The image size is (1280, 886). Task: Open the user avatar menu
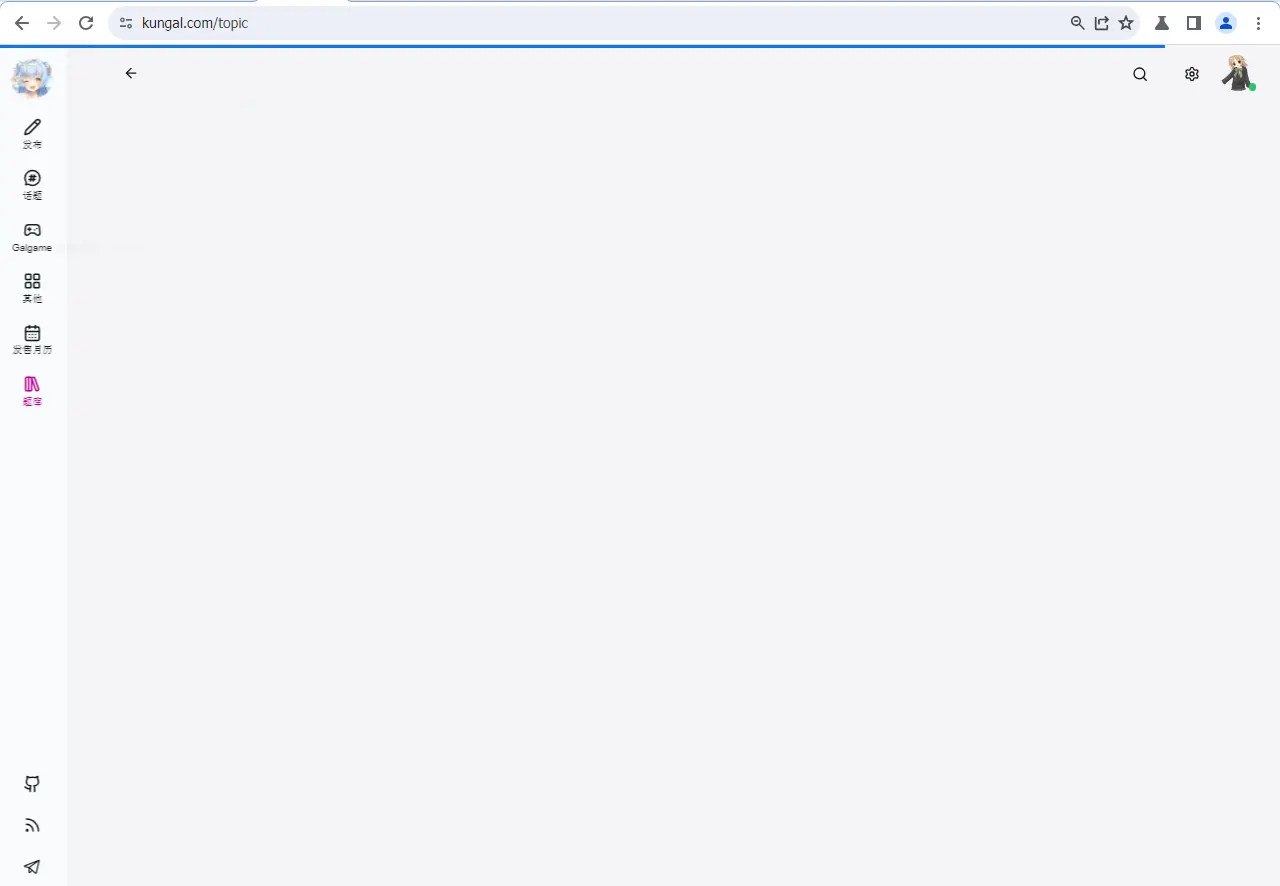pyautogui.click(x=1238, y=73)
